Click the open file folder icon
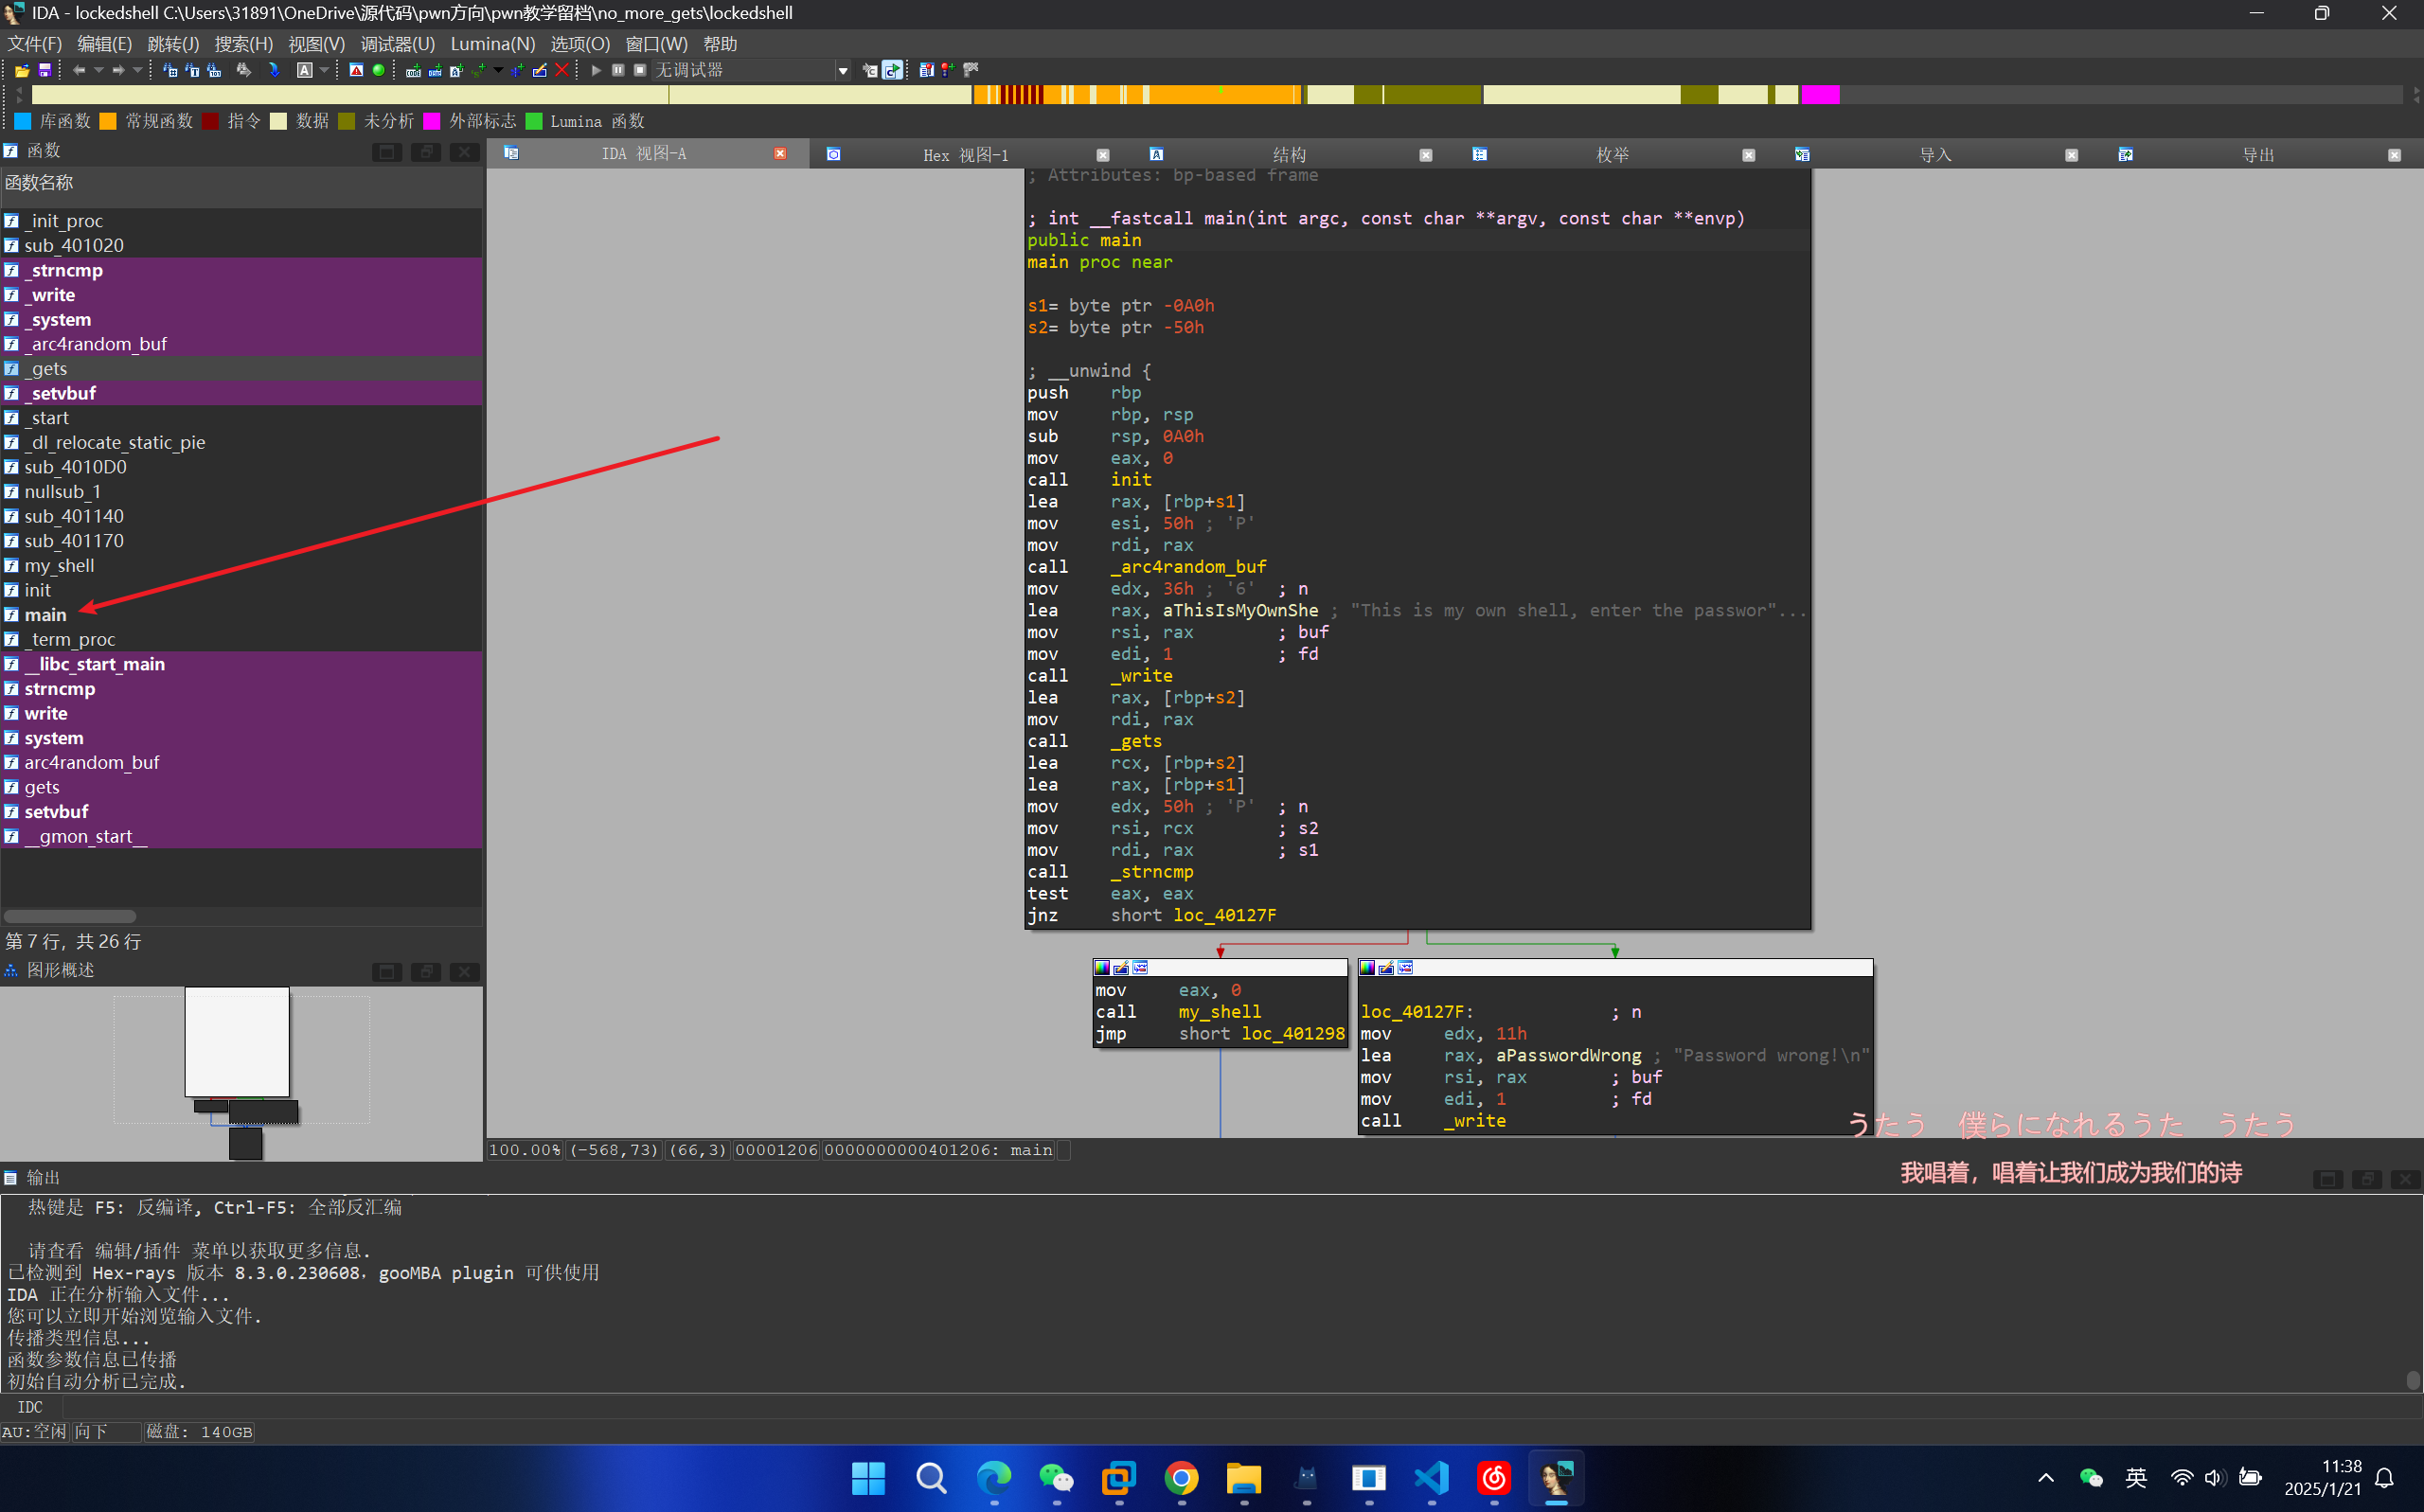The image size is (2424, 1512). 22,70
